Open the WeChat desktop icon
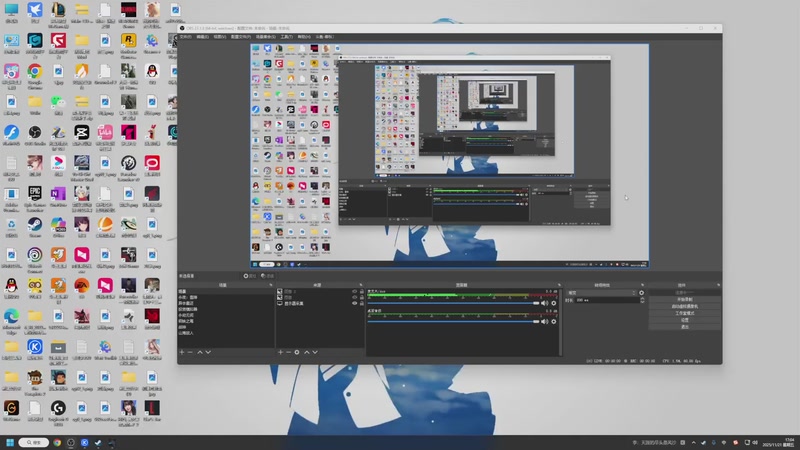 tap(58, 105)
